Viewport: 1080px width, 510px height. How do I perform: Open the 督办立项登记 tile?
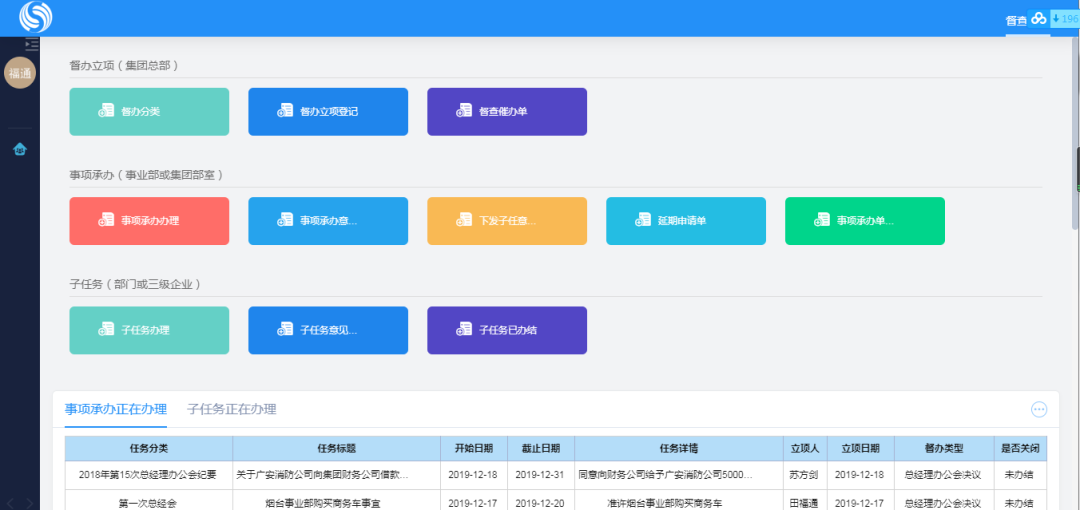coord(328,112)
